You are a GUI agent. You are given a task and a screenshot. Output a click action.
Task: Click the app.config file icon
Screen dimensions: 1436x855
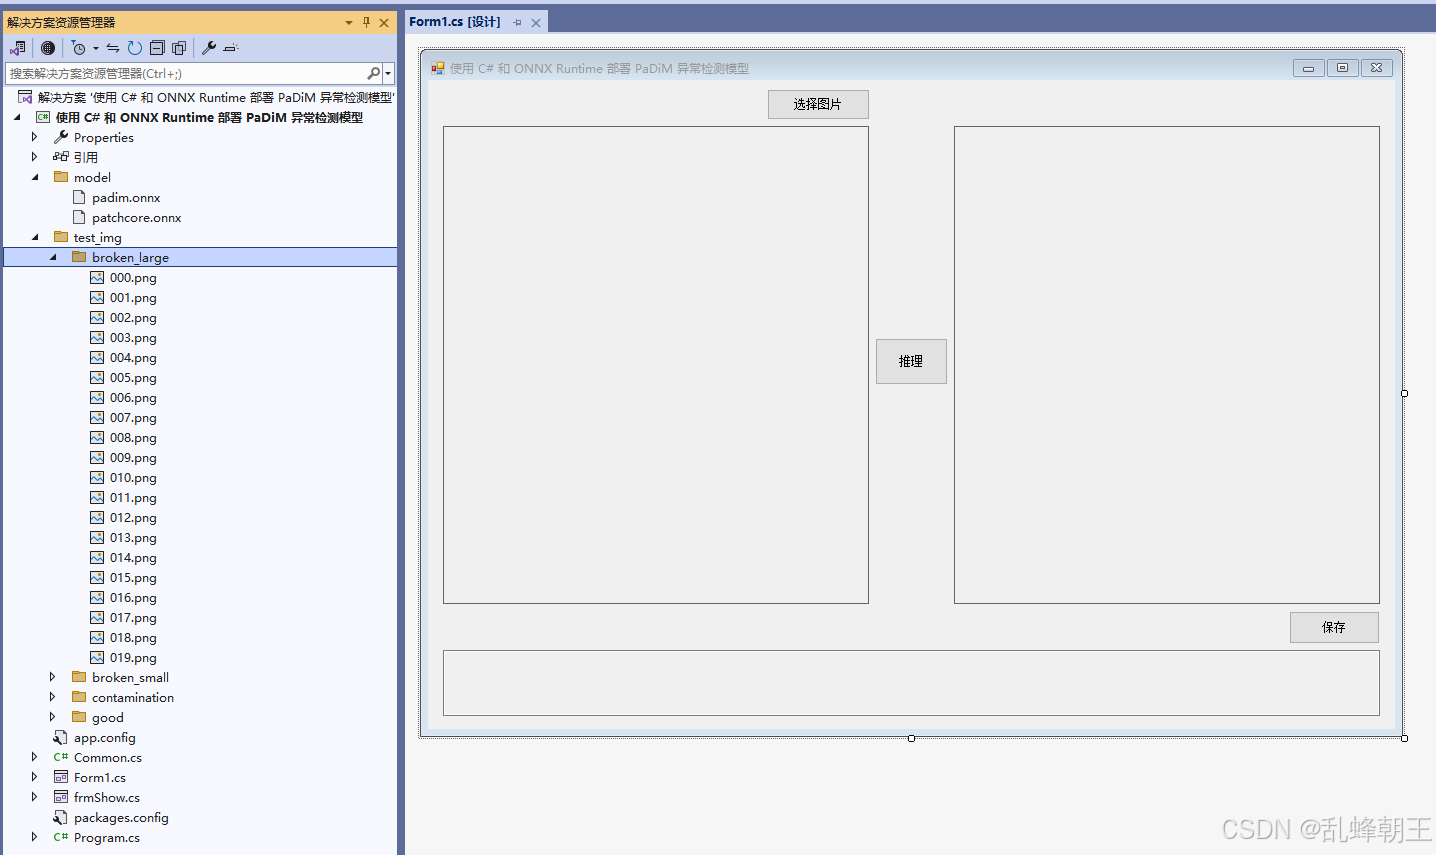pyautogui.click(x=61, y=737)
